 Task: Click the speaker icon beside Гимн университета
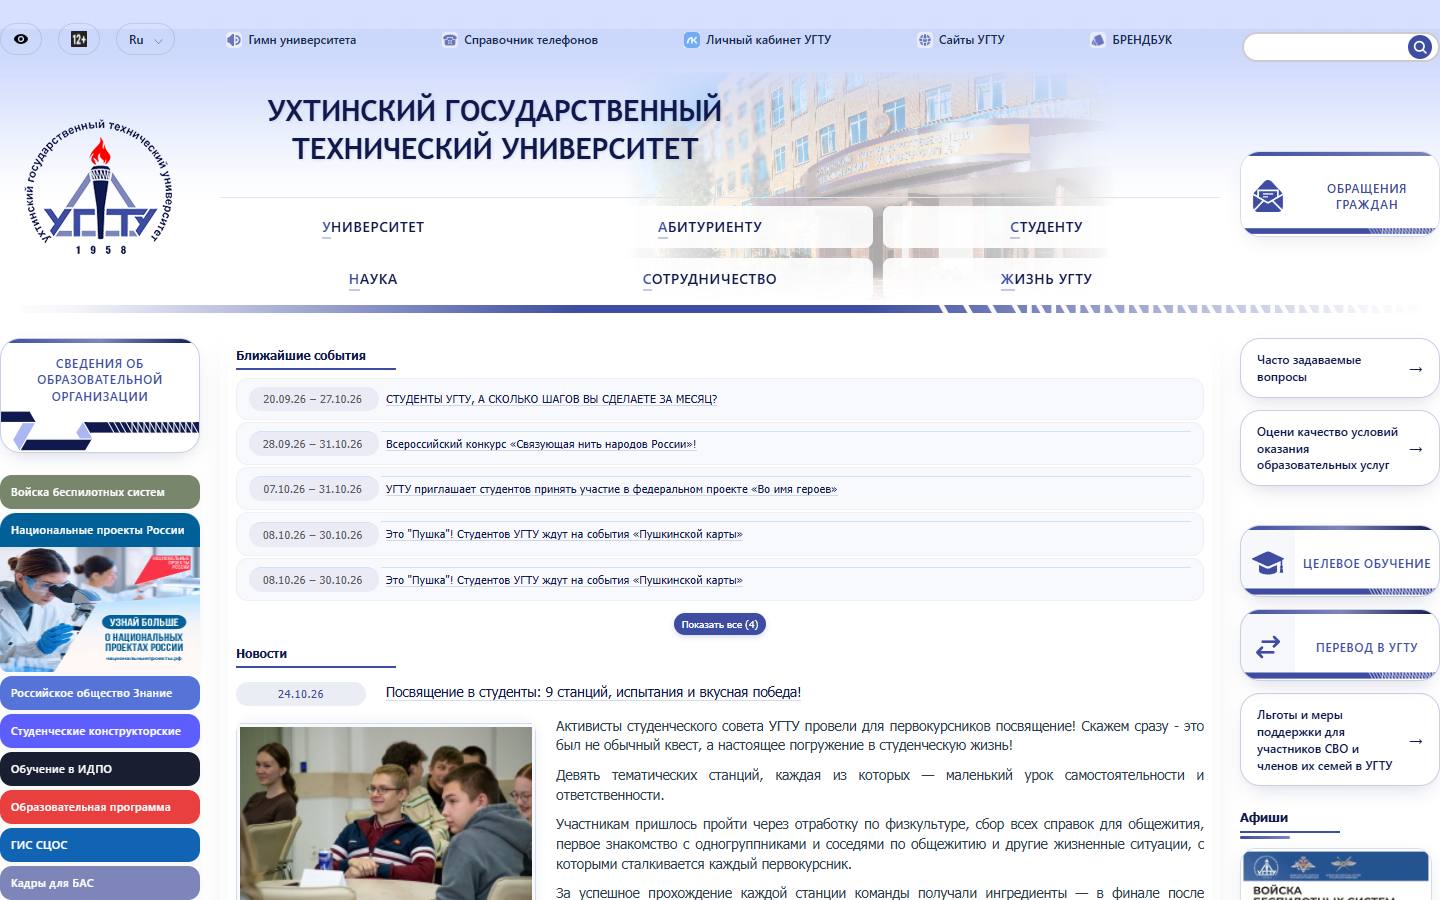coord(234,40)
